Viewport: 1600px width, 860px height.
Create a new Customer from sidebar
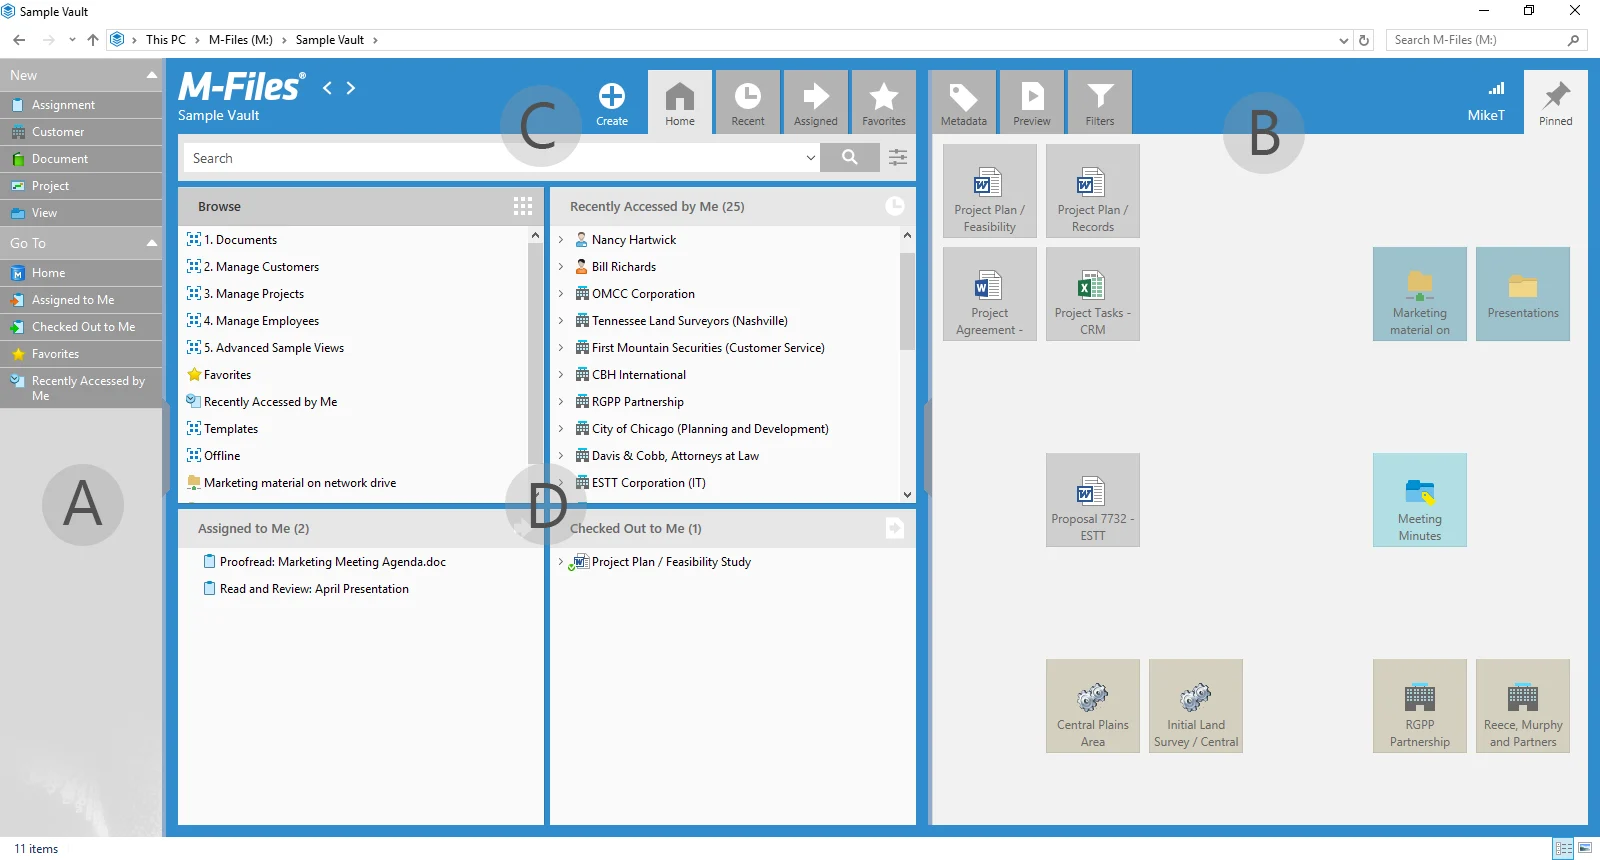pos(81,132)
